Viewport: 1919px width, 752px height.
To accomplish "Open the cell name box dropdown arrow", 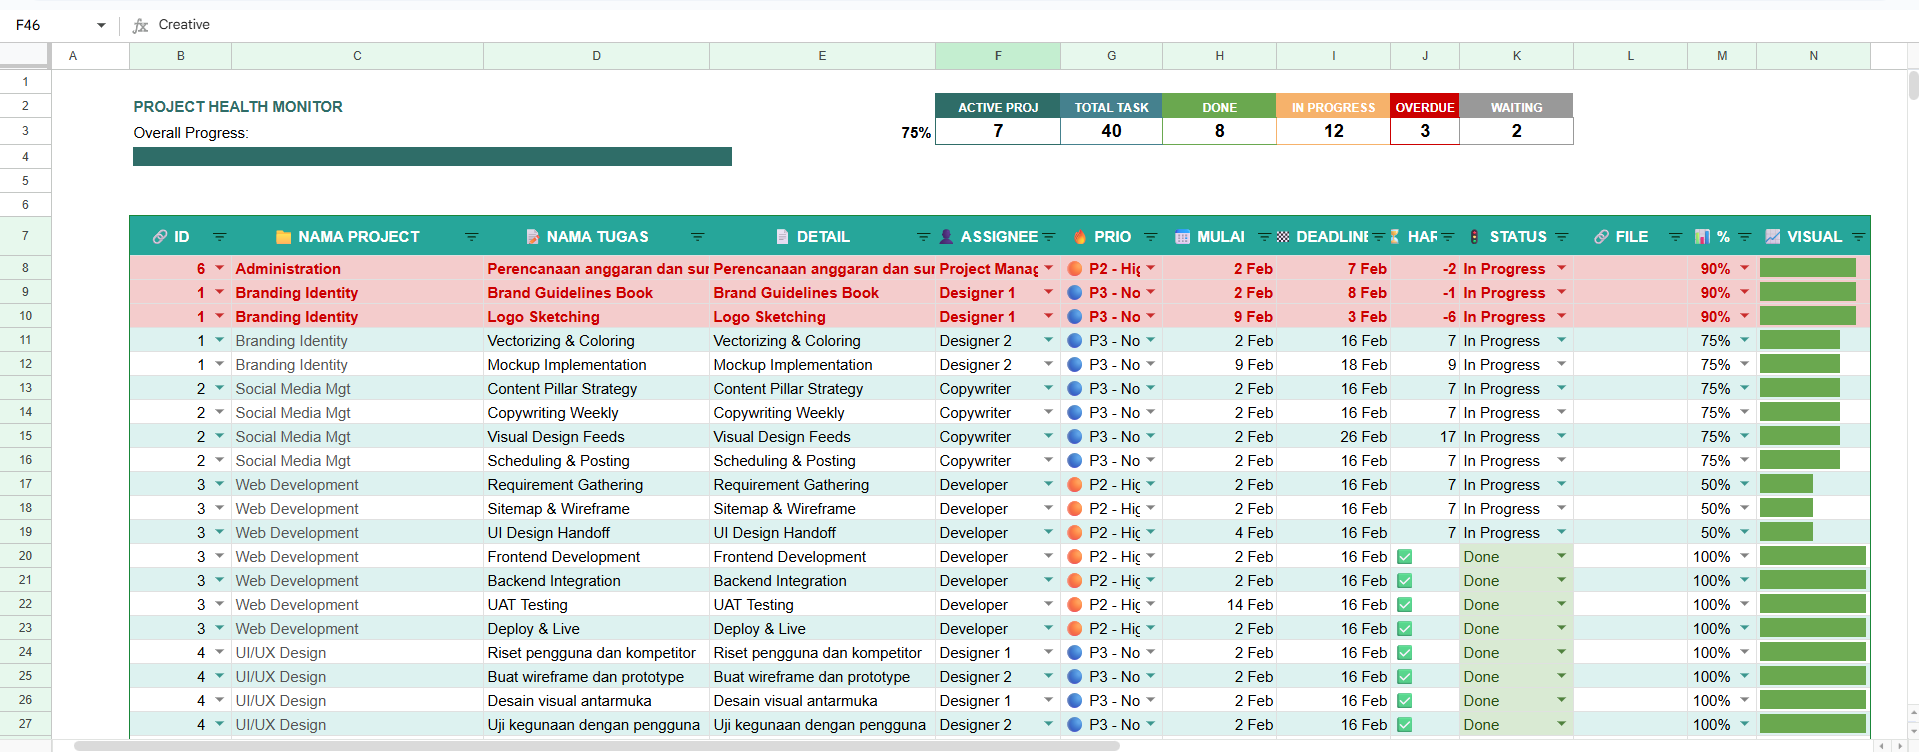I will click(101, 25).
